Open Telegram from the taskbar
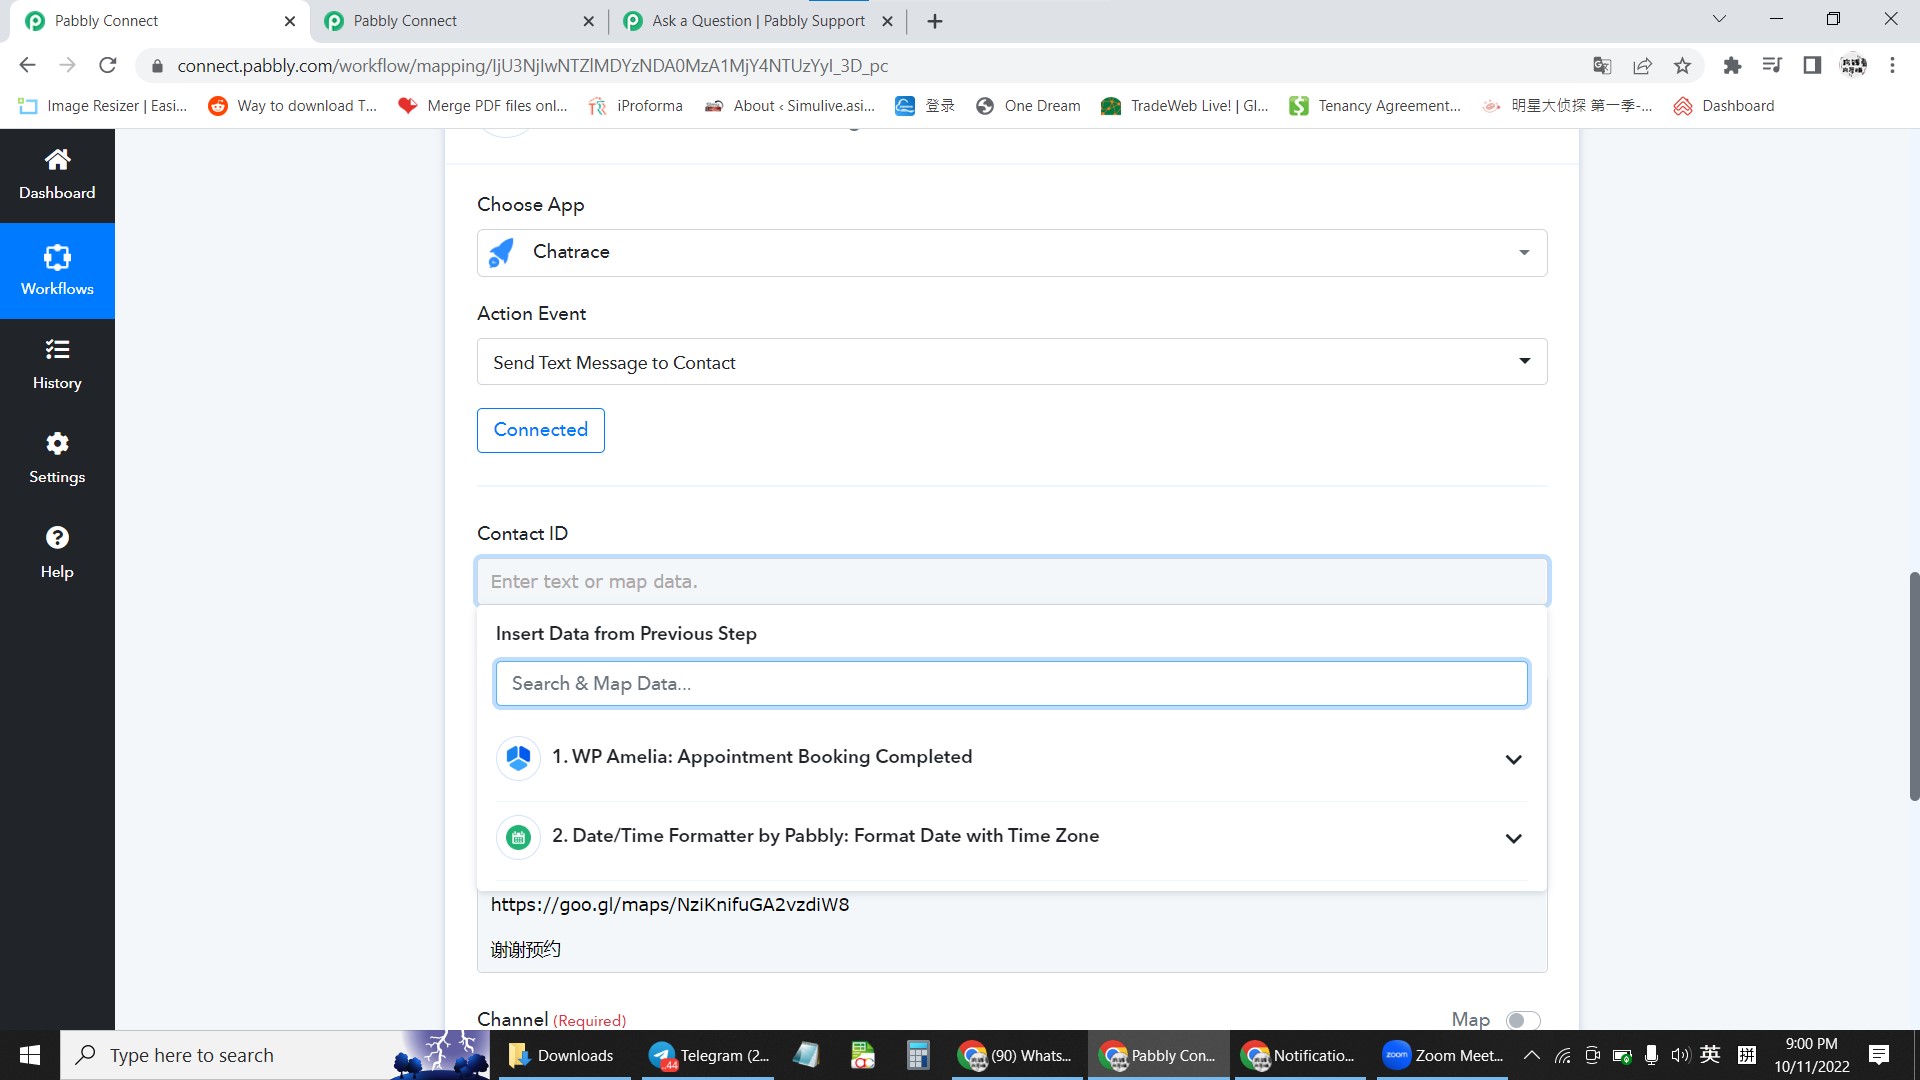Viewport: 1920px width, 1080px height. coord(709,1055)
